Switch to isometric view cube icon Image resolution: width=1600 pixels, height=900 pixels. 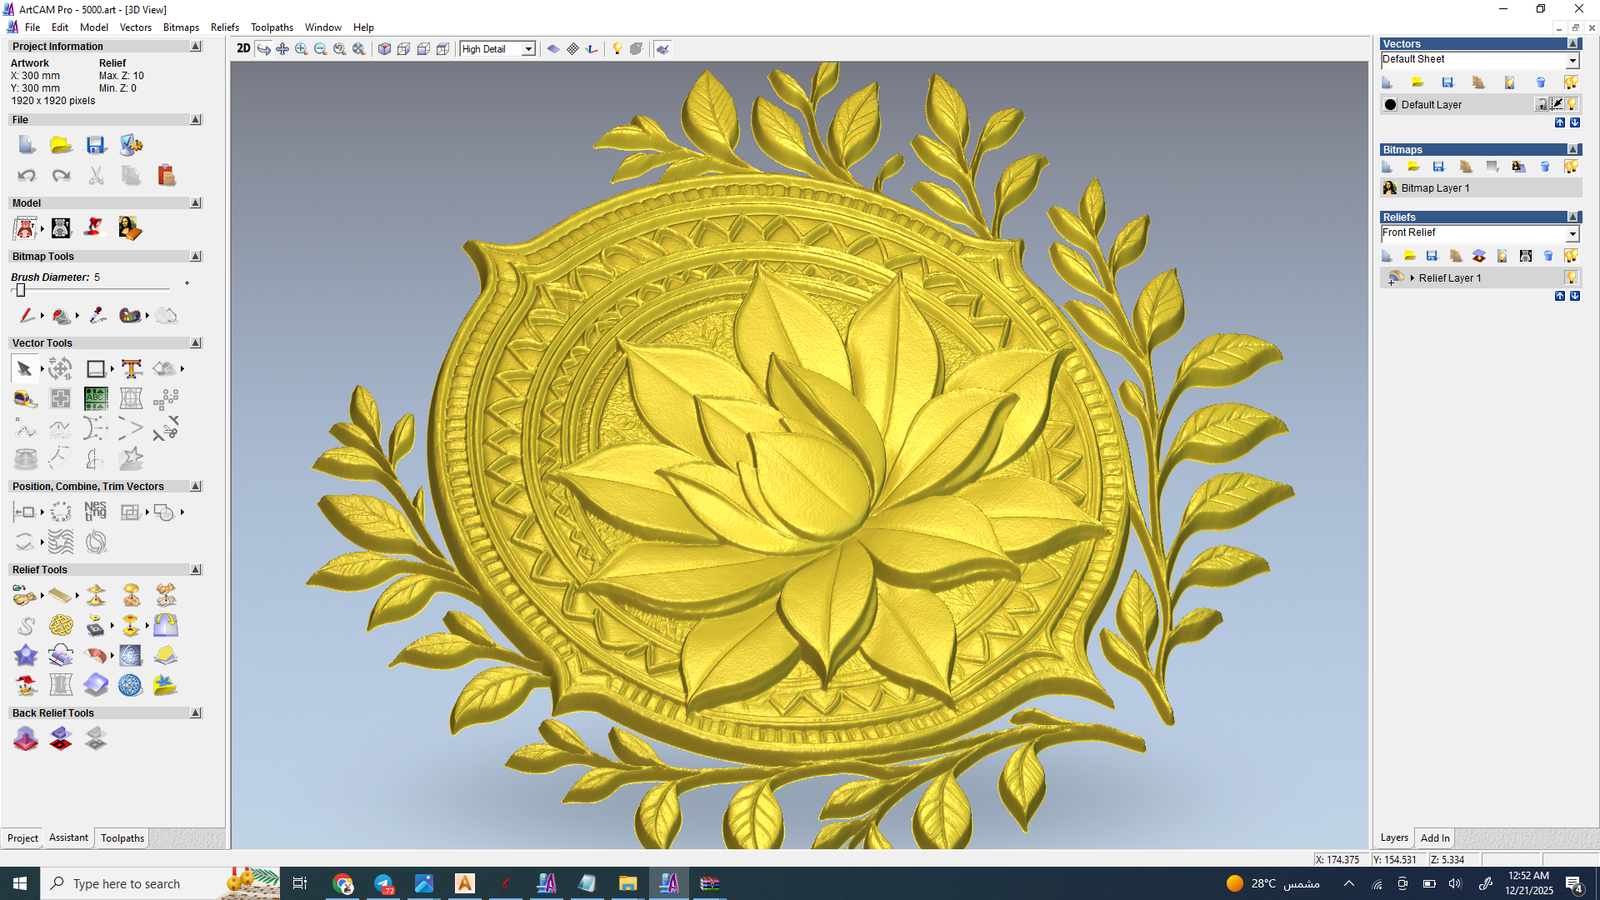384,49
